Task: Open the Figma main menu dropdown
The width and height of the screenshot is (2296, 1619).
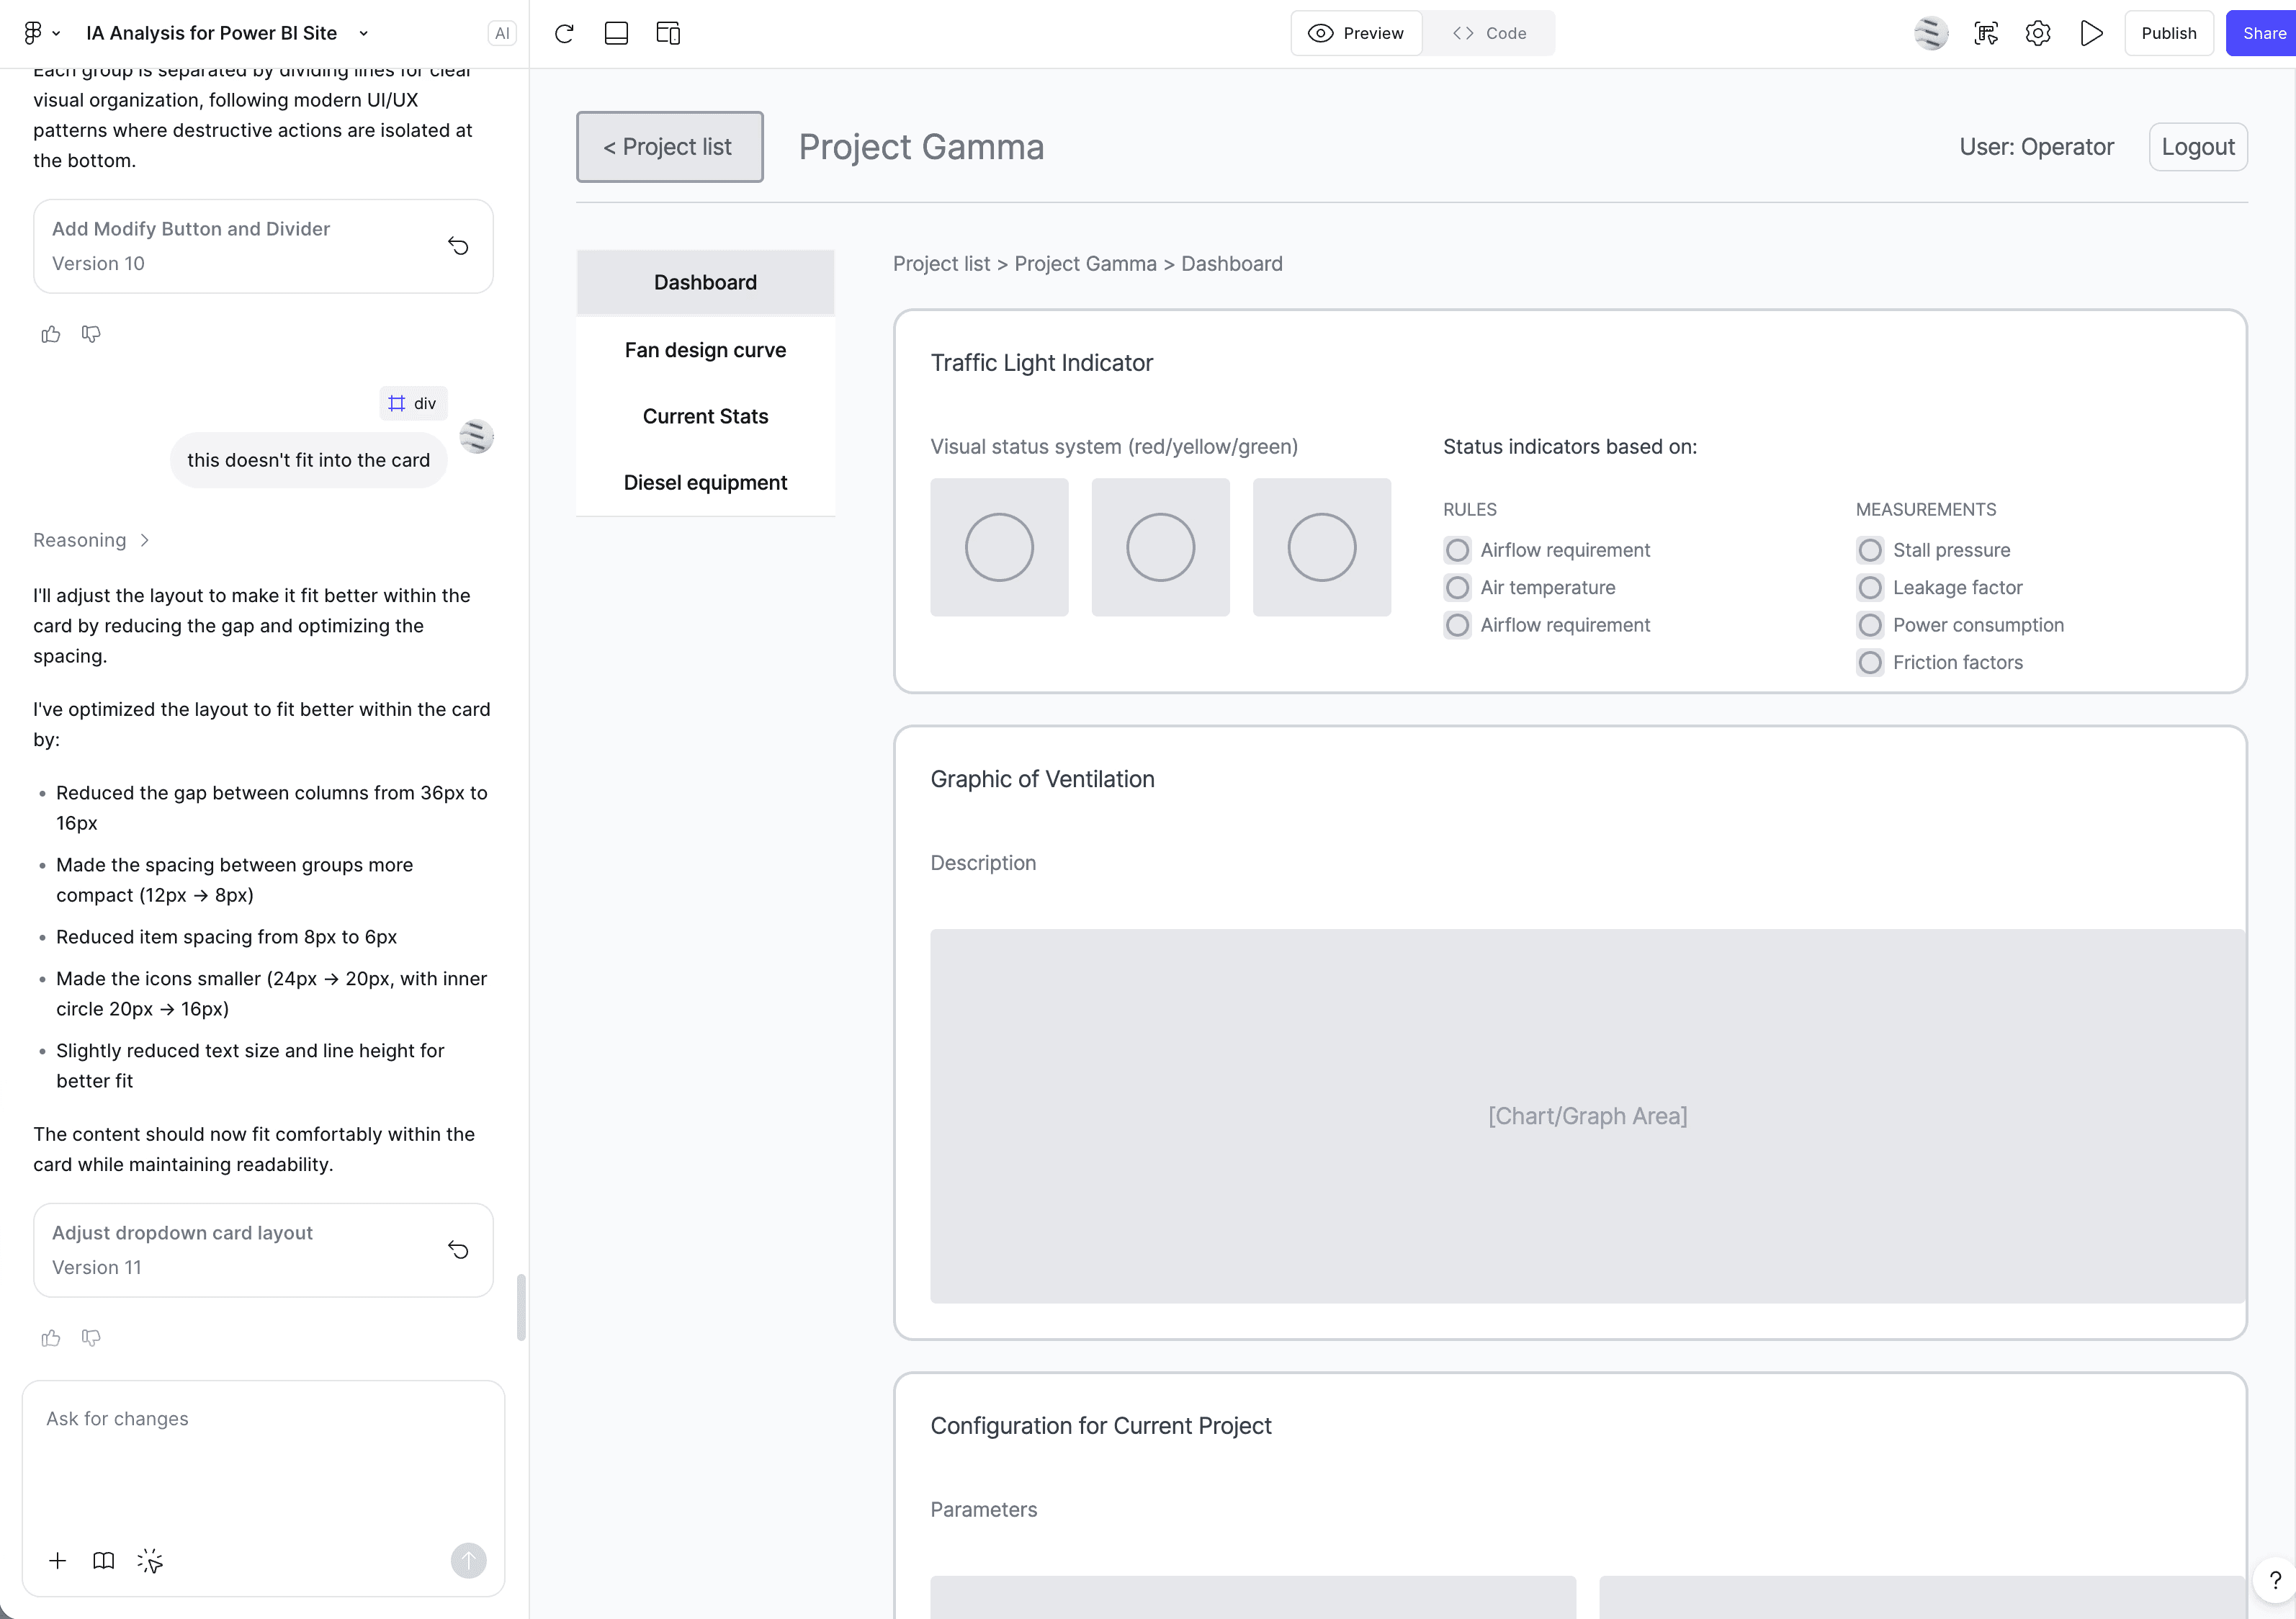Action: tap(41, 33)
